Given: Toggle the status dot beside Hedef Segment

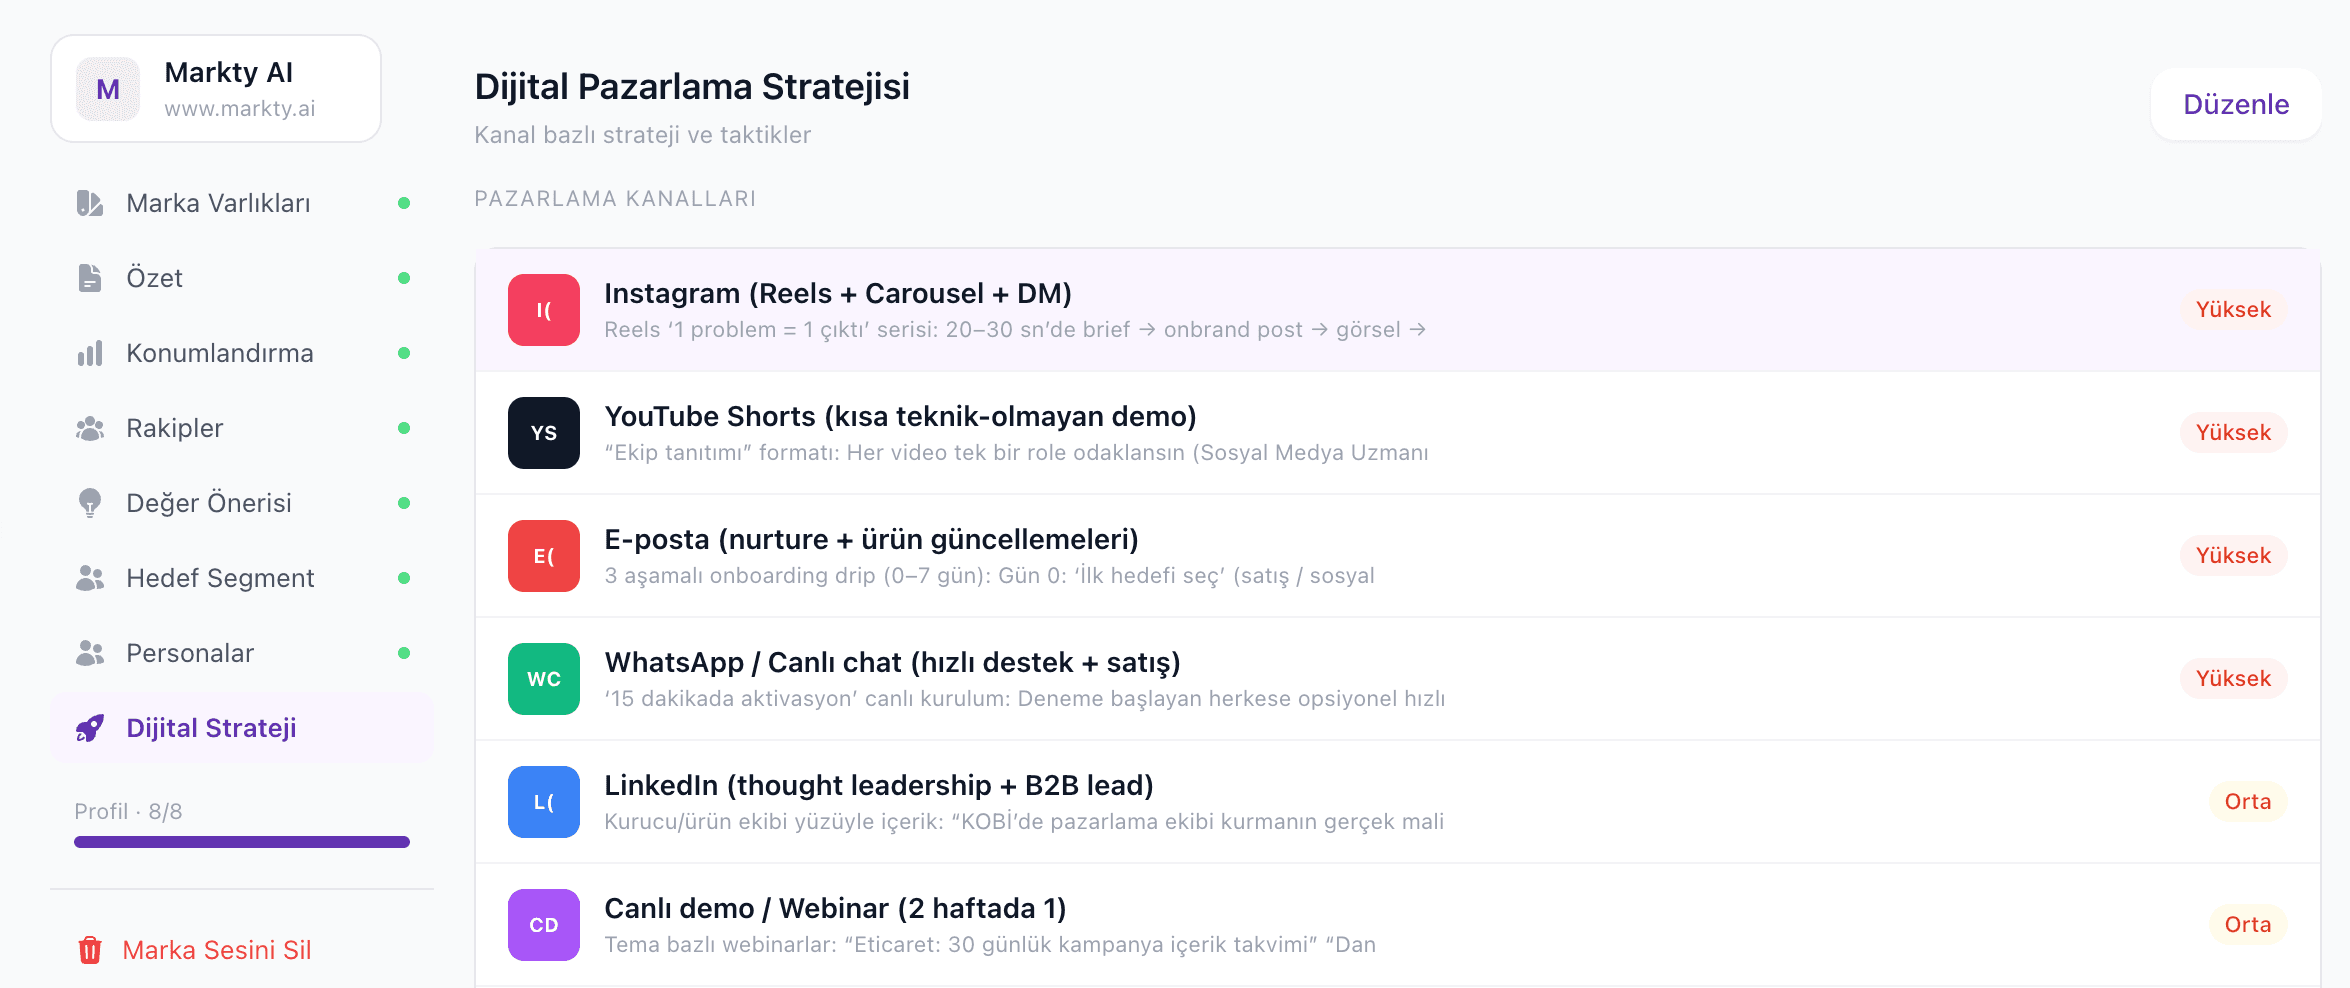Looking at the screenshot, I should click(403, 578).
